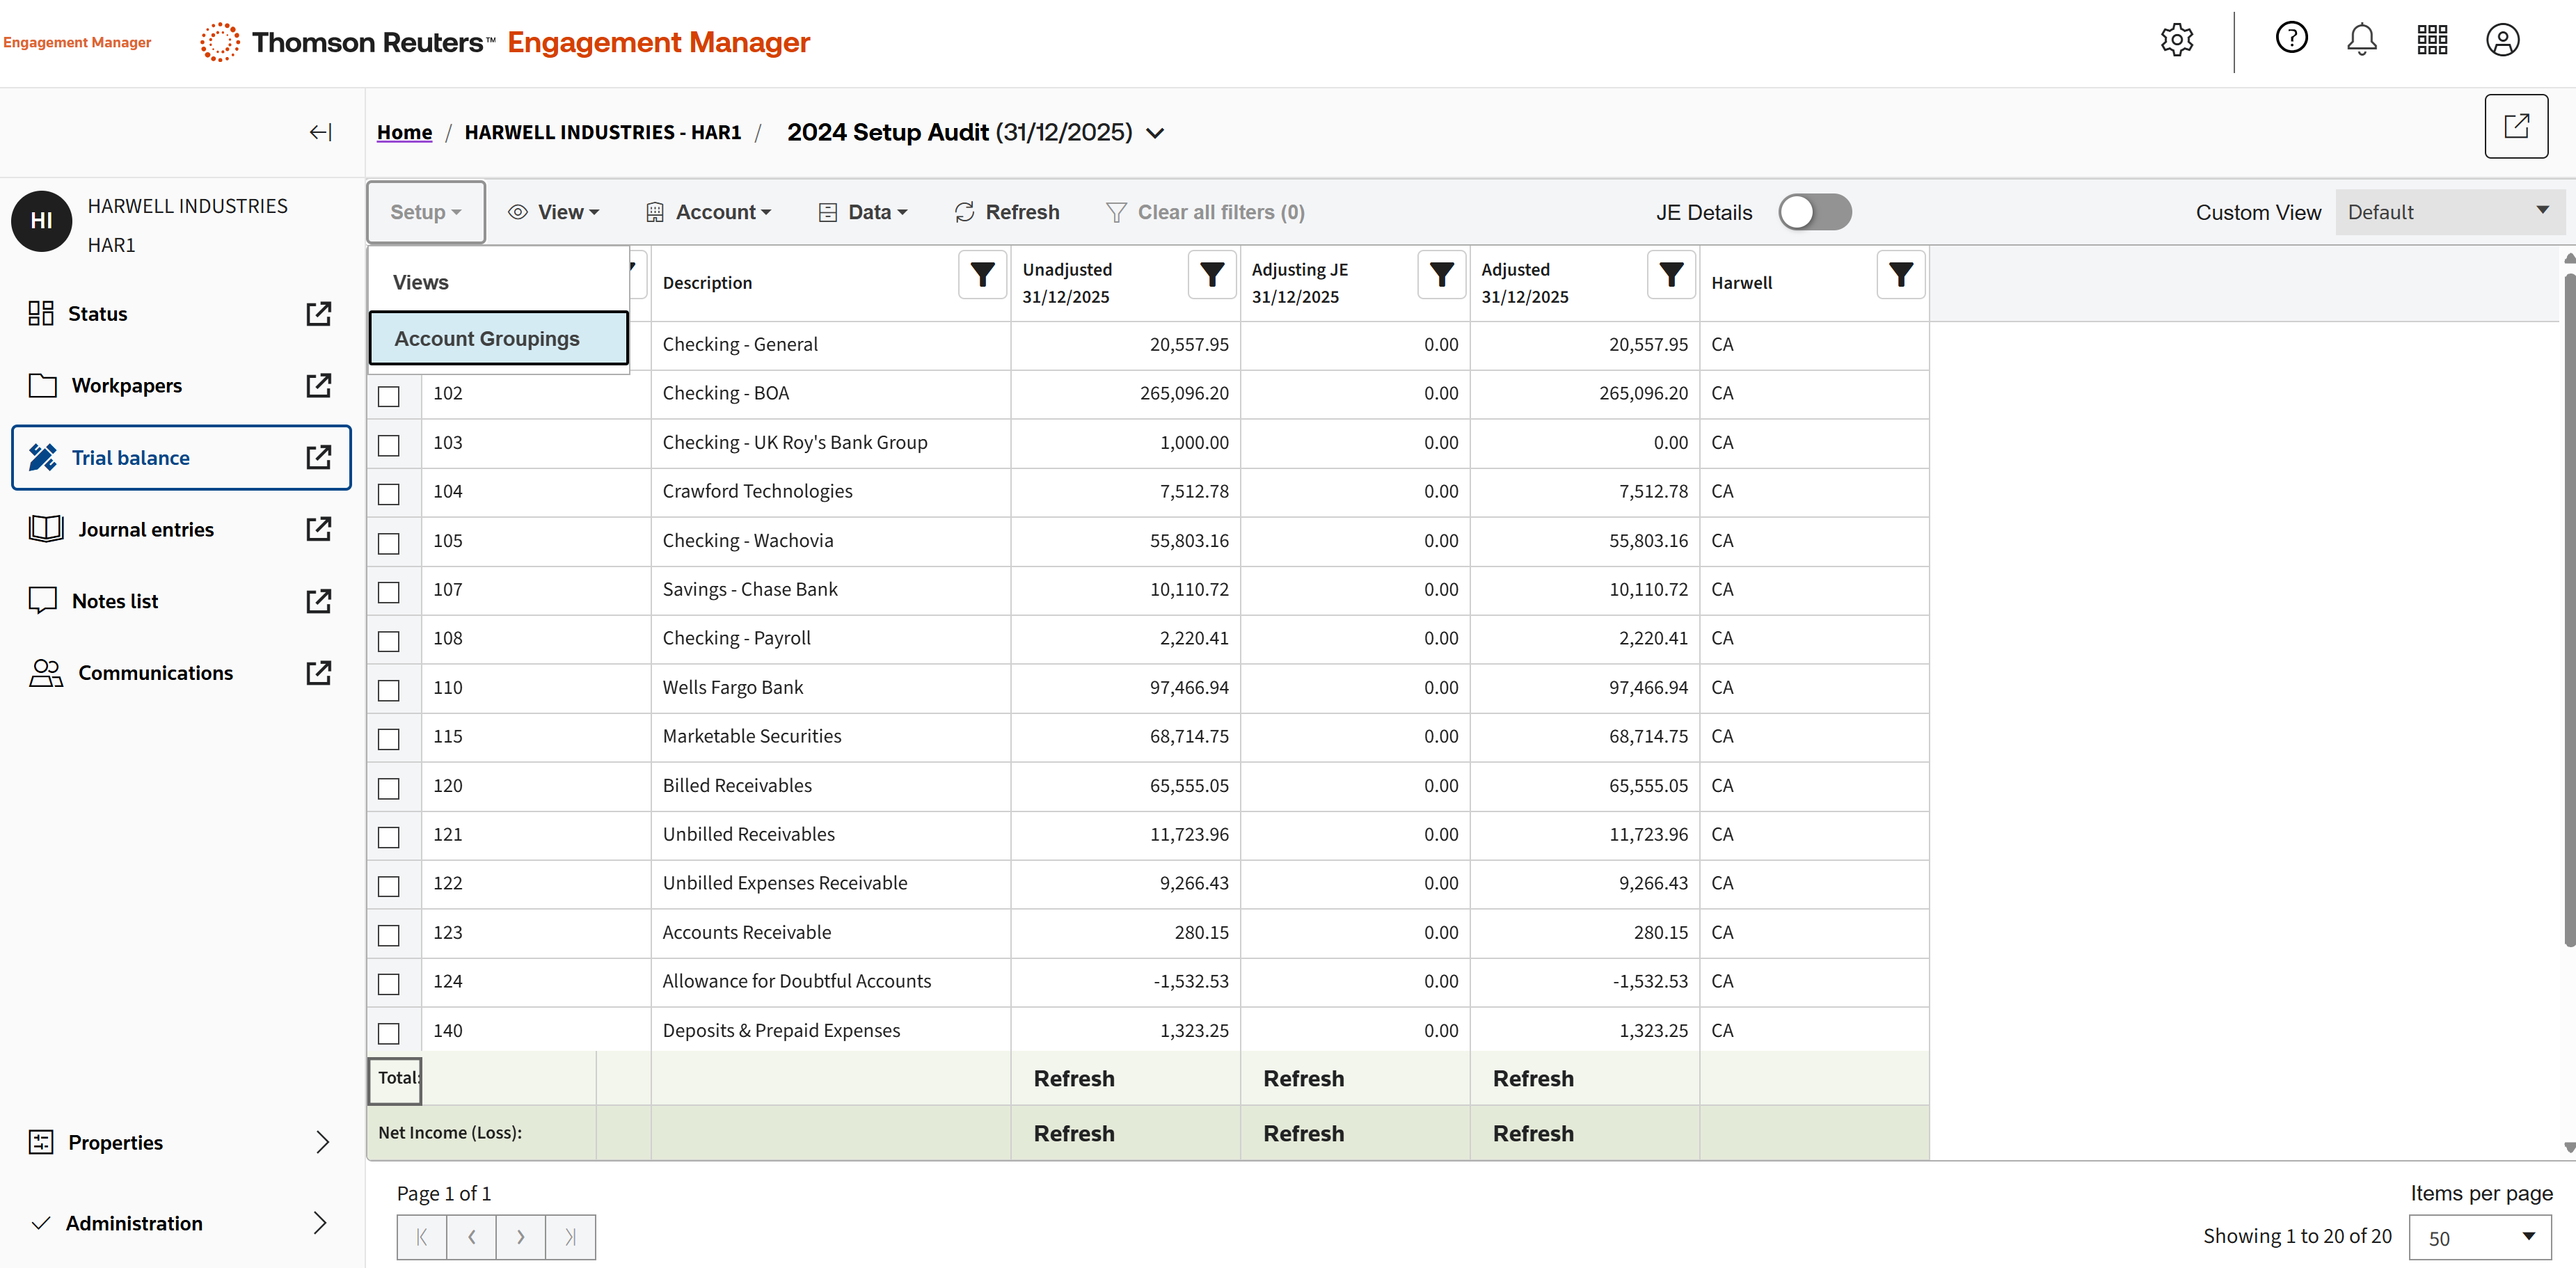Open the Custom View Default dropdown
Viewport: 2576px width, 1268px height.
coord(2448,212)
